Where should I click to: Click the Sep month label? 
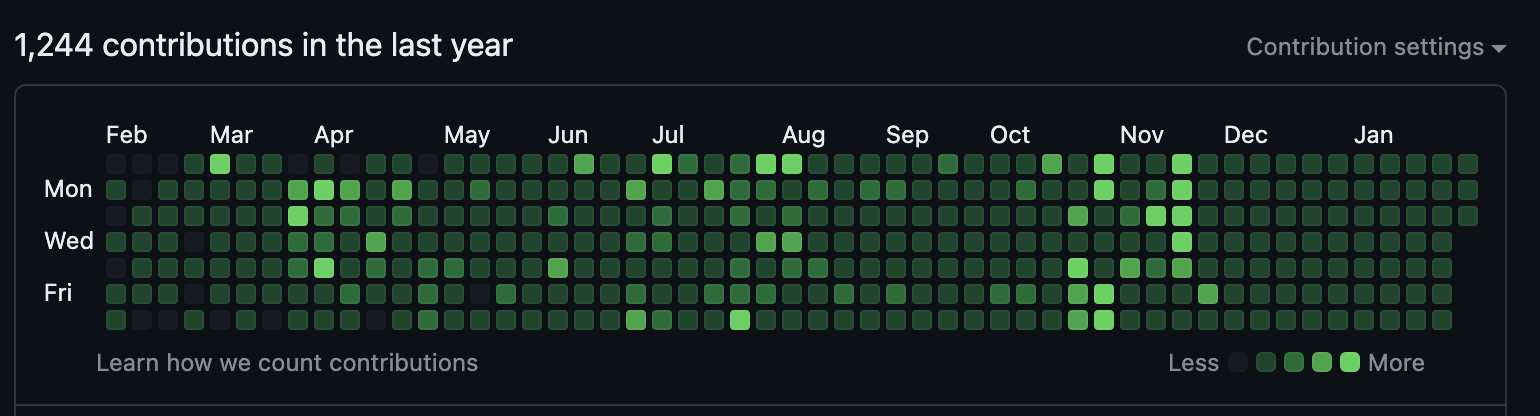click(x=907, y=135)
